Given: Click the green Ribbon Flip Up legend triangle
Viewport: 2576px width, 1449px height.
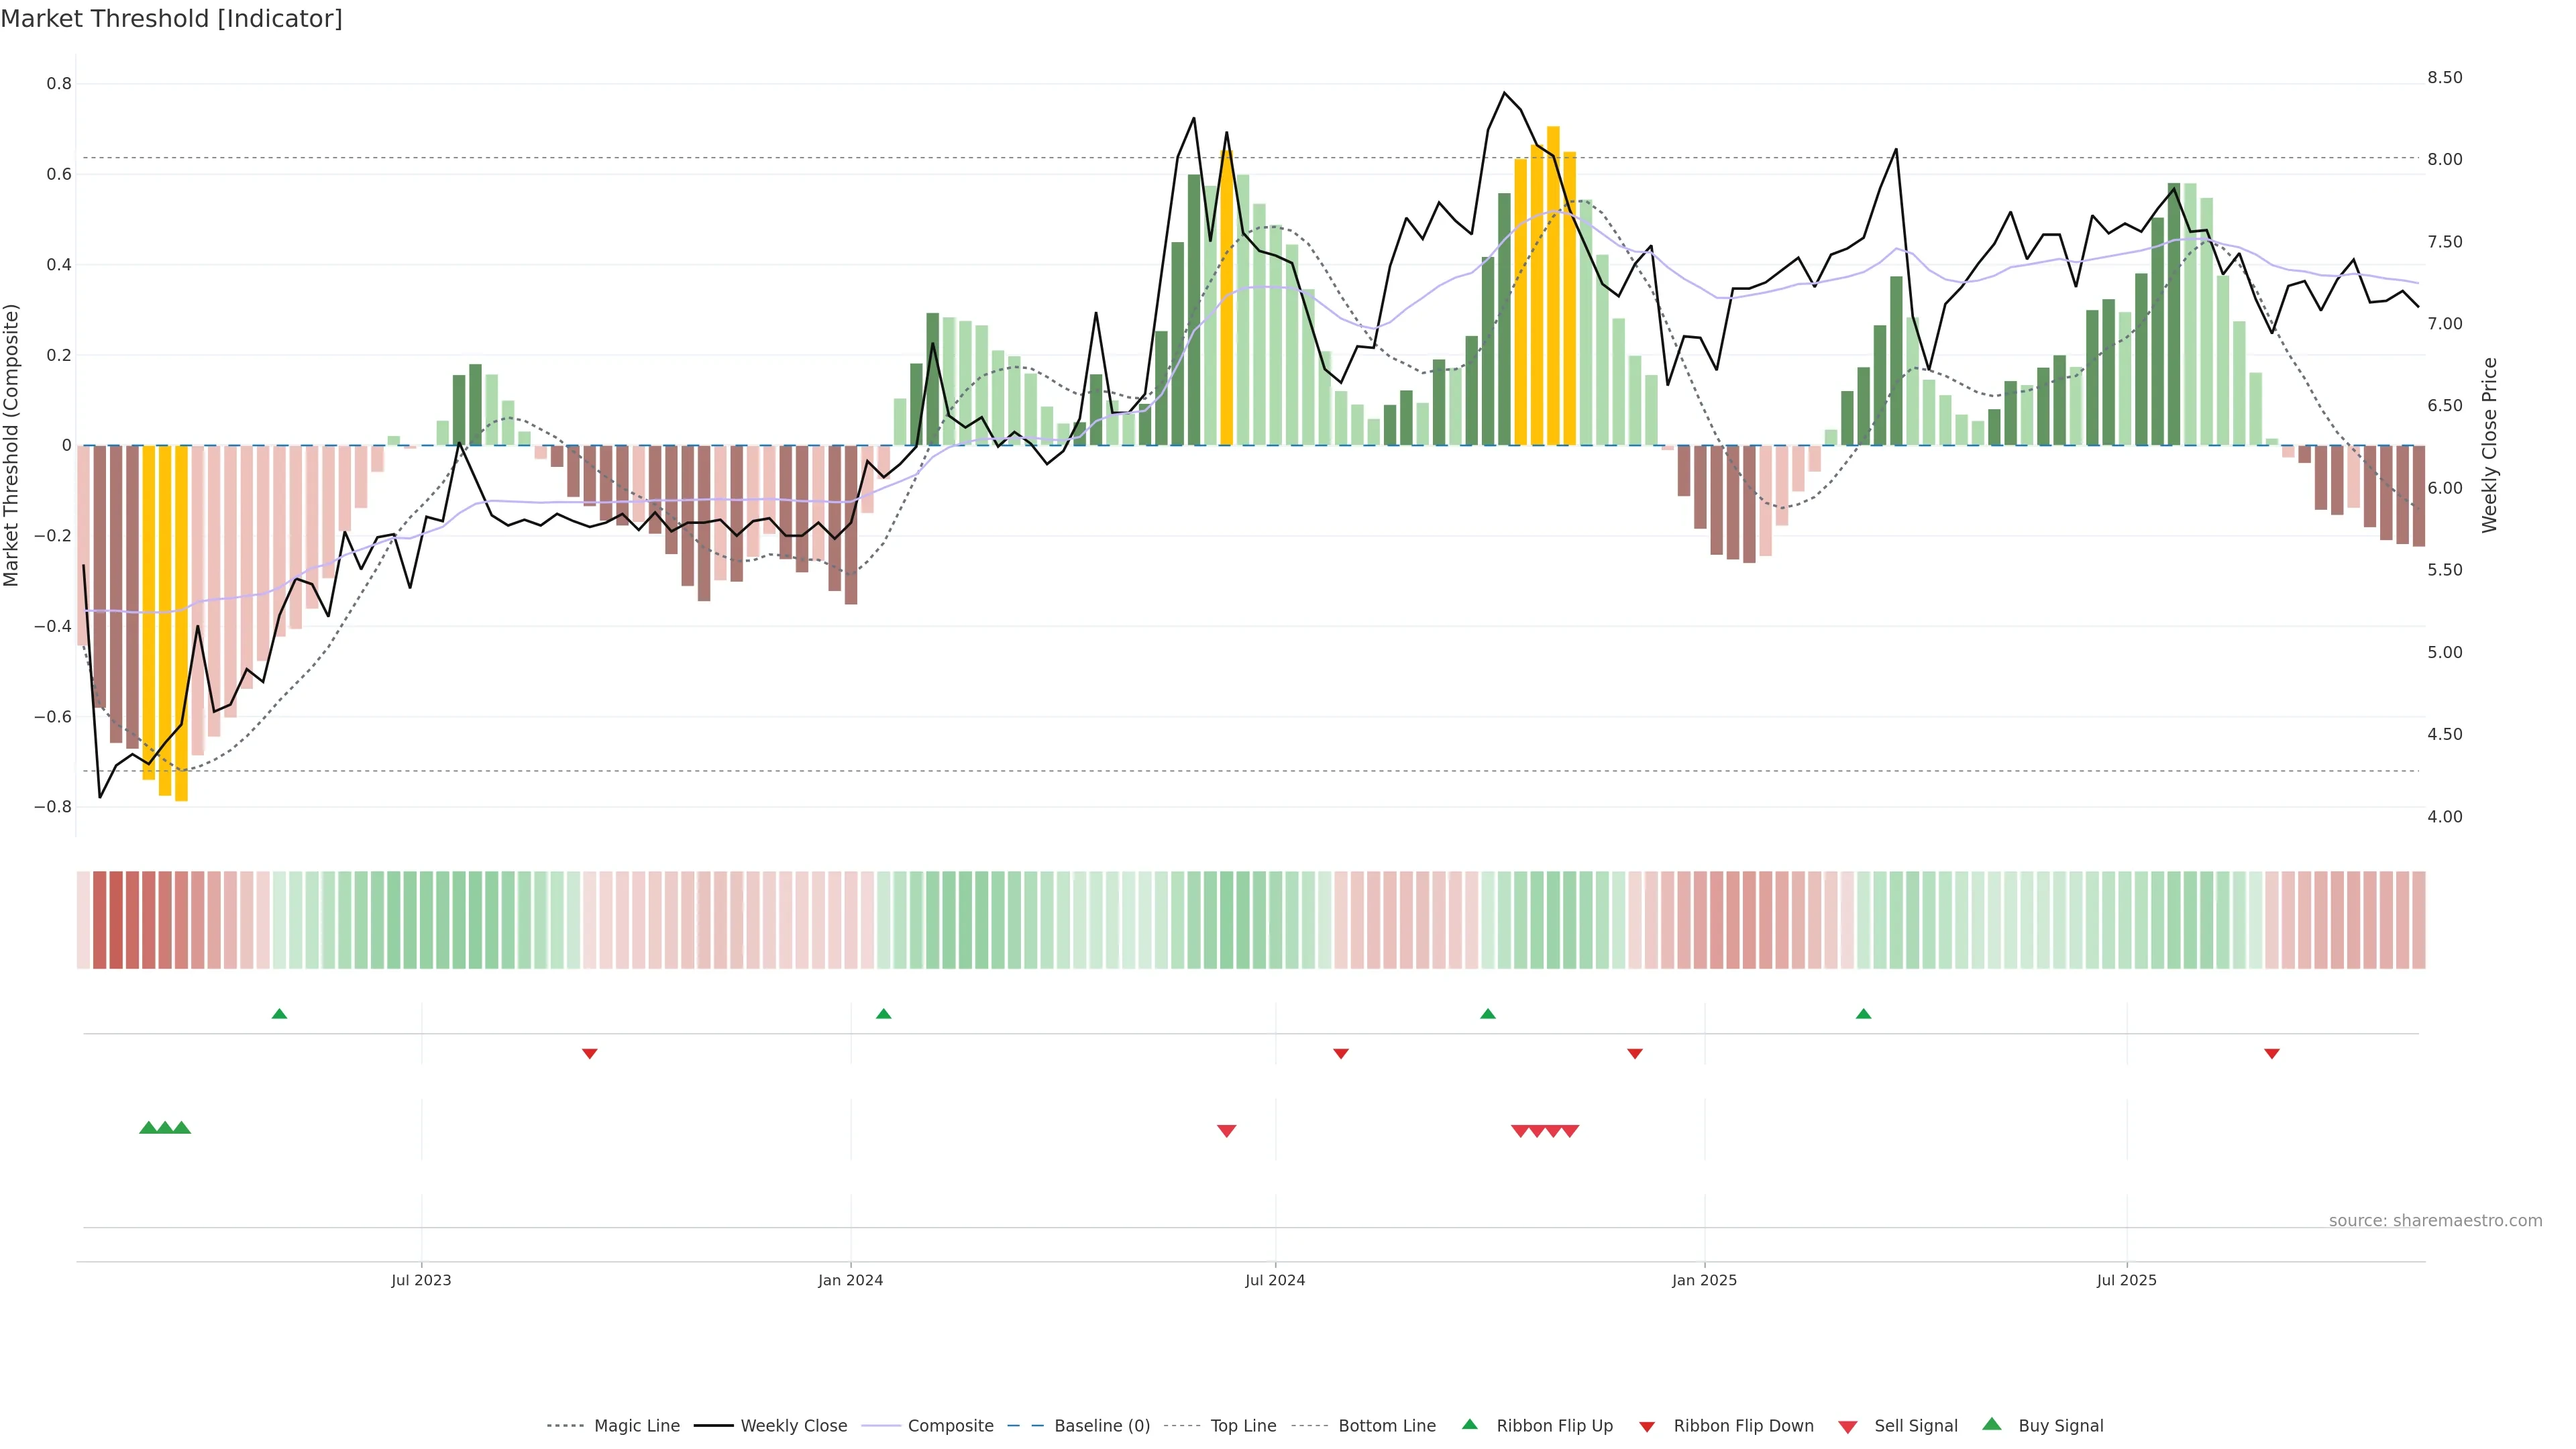Looking at the screenshot, I should [x=1469, y=1424].
